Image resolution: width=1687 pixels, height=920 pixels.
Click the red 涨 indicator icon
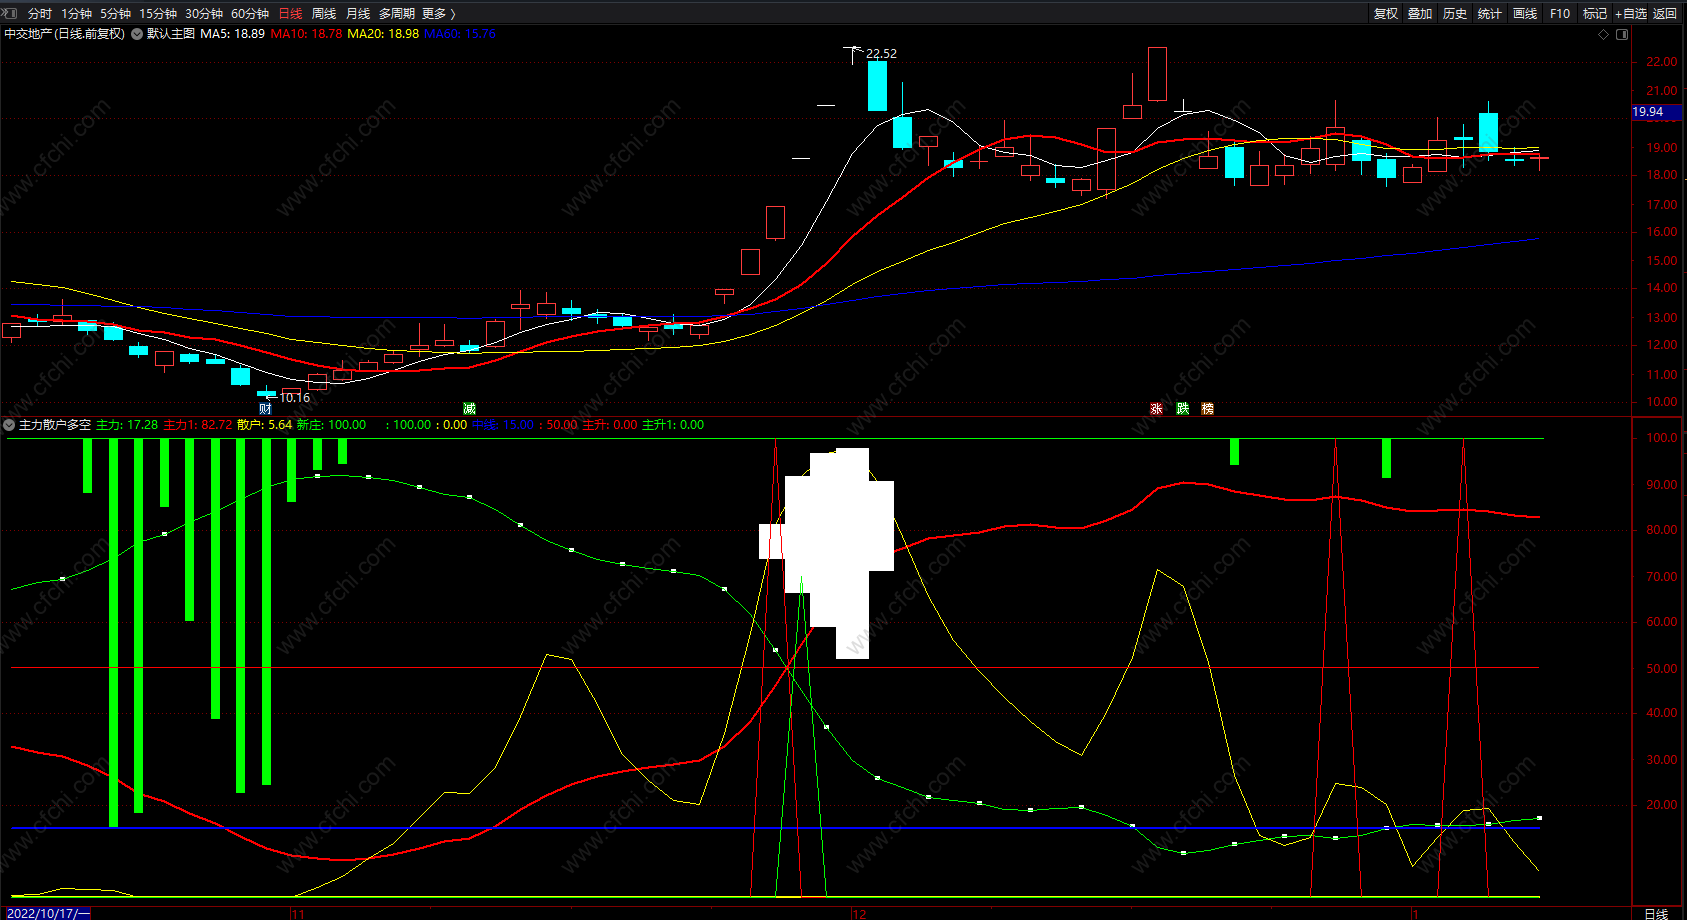[x=1156, y=409]
